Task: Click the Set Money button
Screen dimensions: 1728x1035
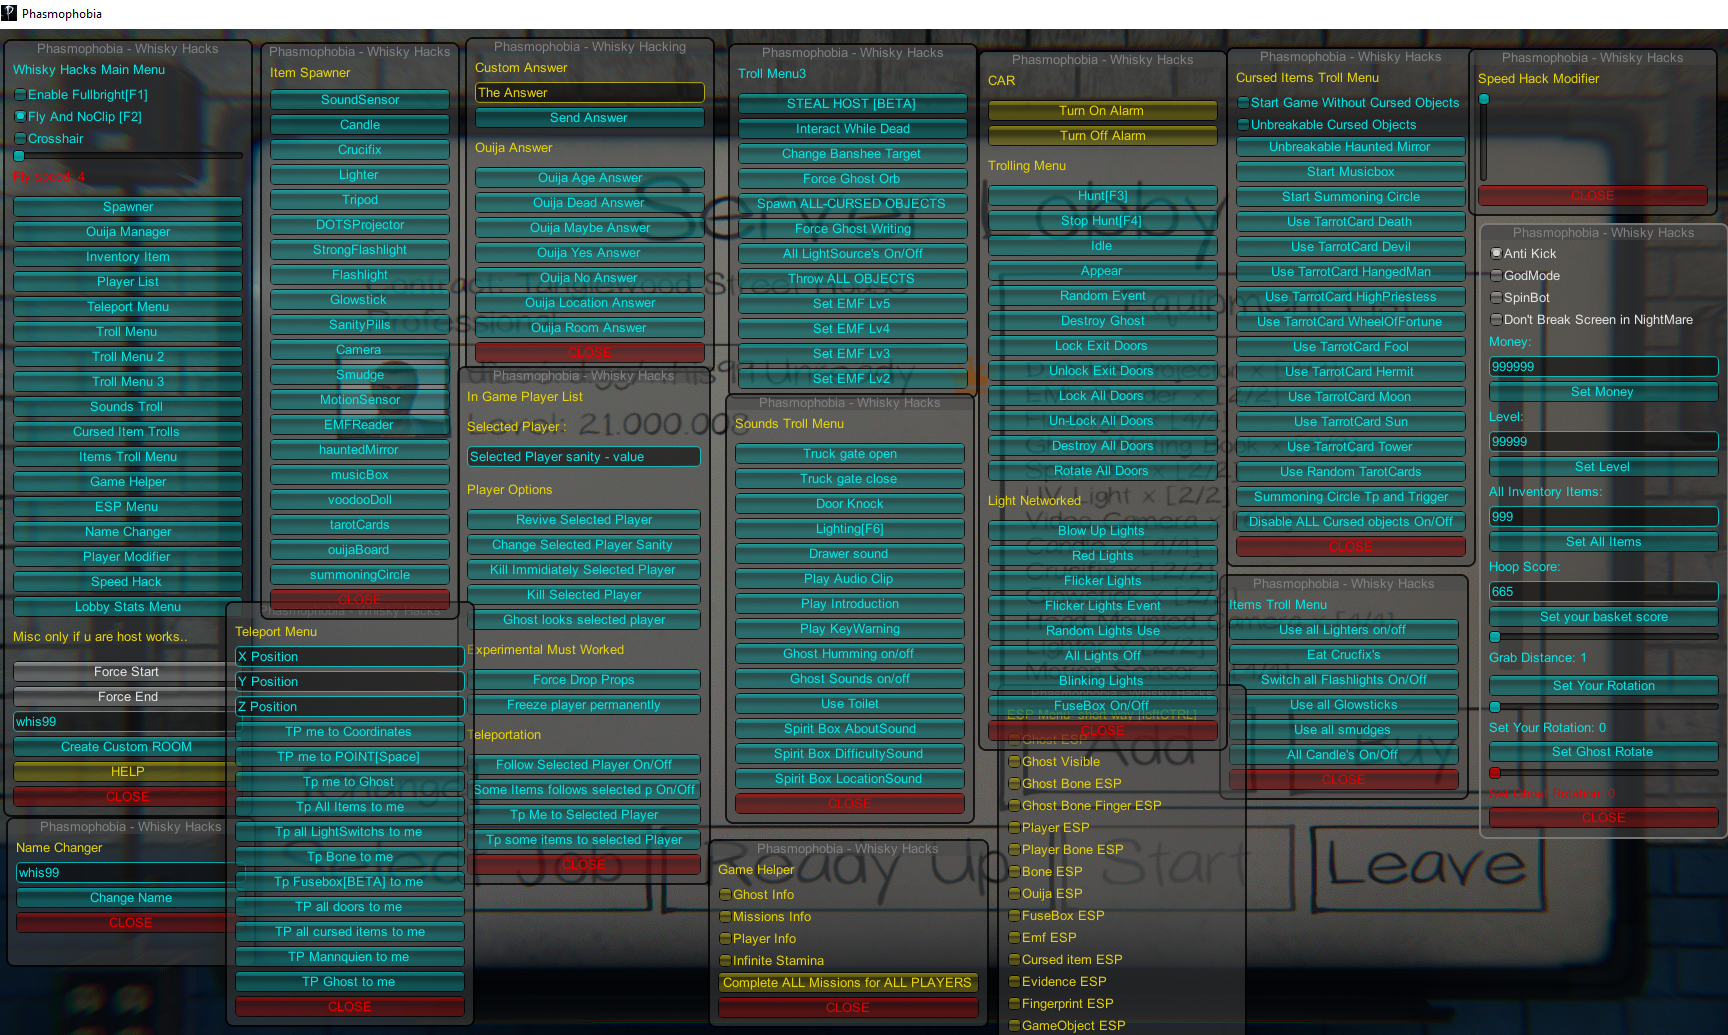Action: click(1603, 392)
